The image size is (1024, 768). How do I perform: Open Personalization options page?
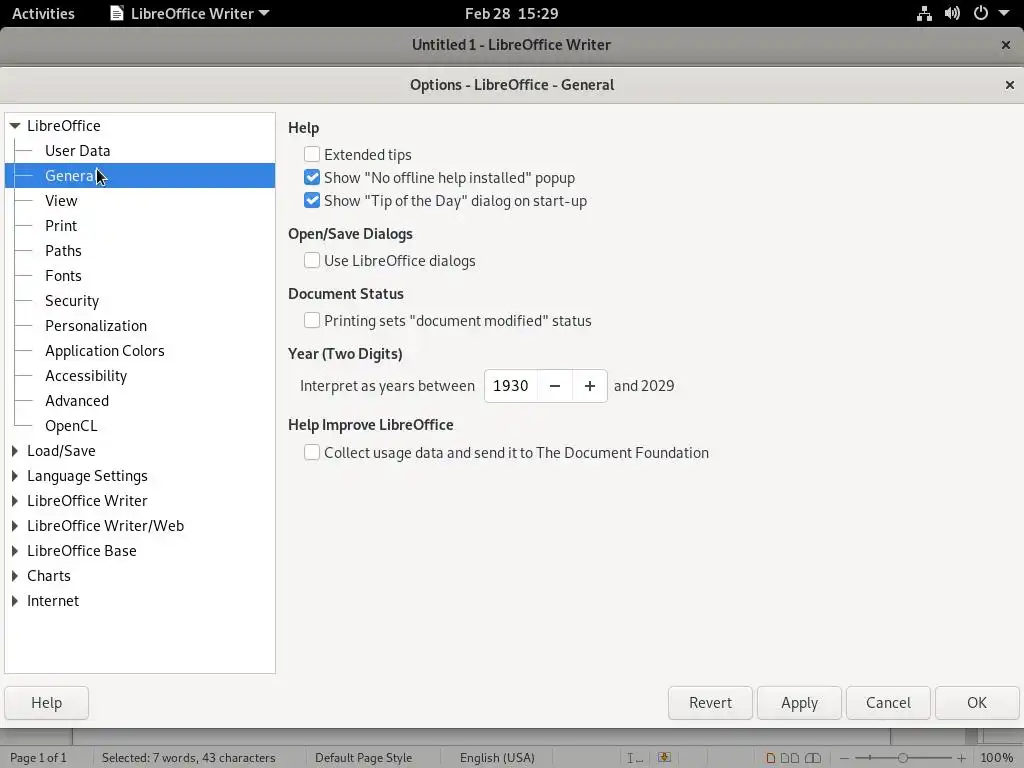[96, 326]
